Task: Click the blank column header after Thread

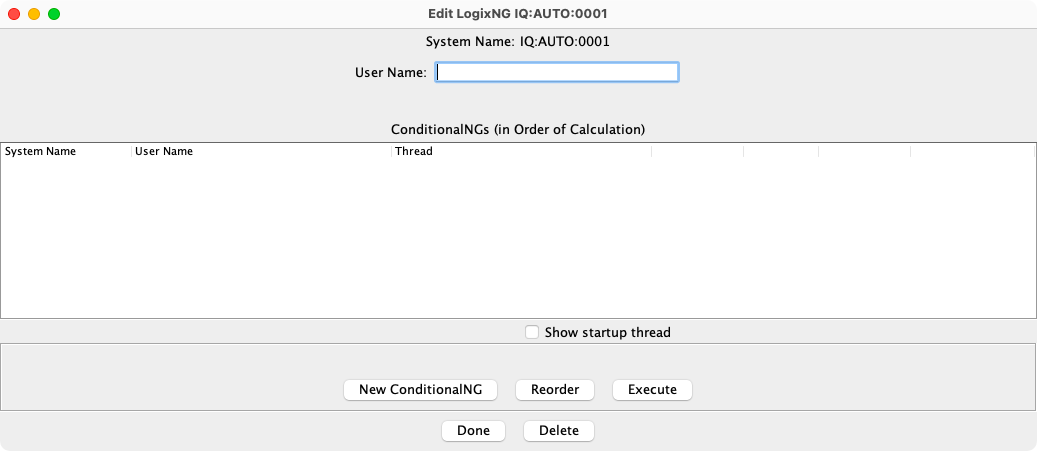Action: pos(697,151)
